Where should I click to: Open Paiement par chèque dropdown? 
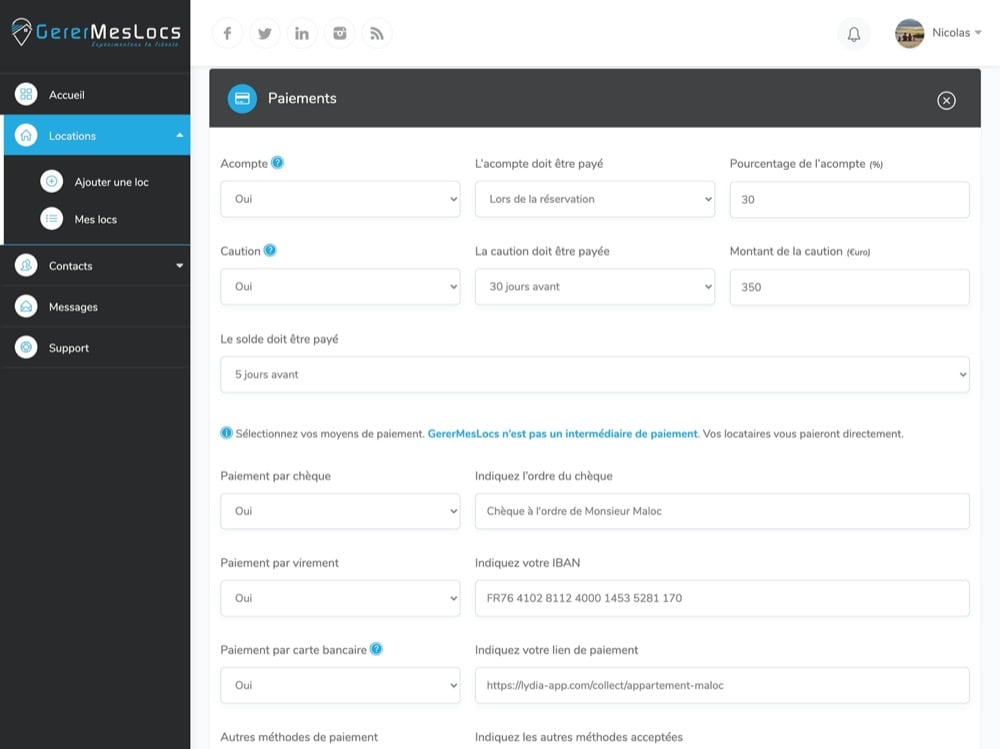(340, 511)
